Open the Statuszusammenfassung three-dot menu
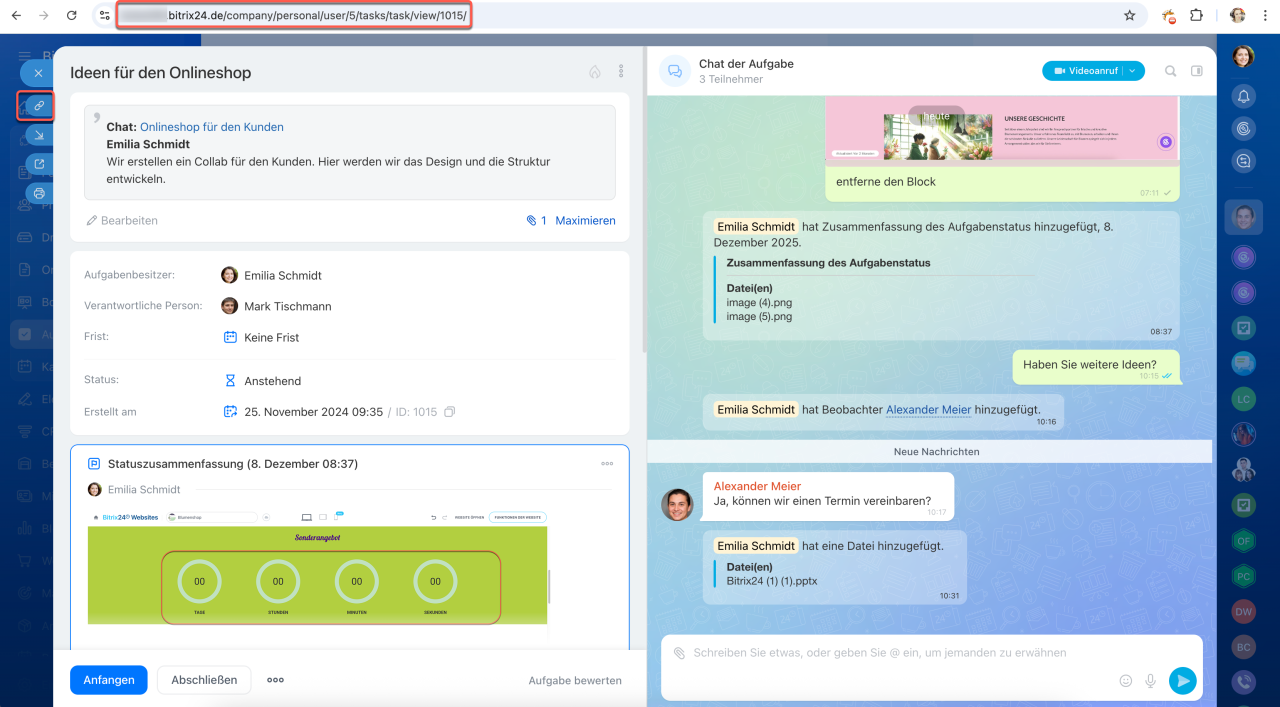Image resolution: width=1280 pixels, height=707 pixels. [x=607, y=464]
